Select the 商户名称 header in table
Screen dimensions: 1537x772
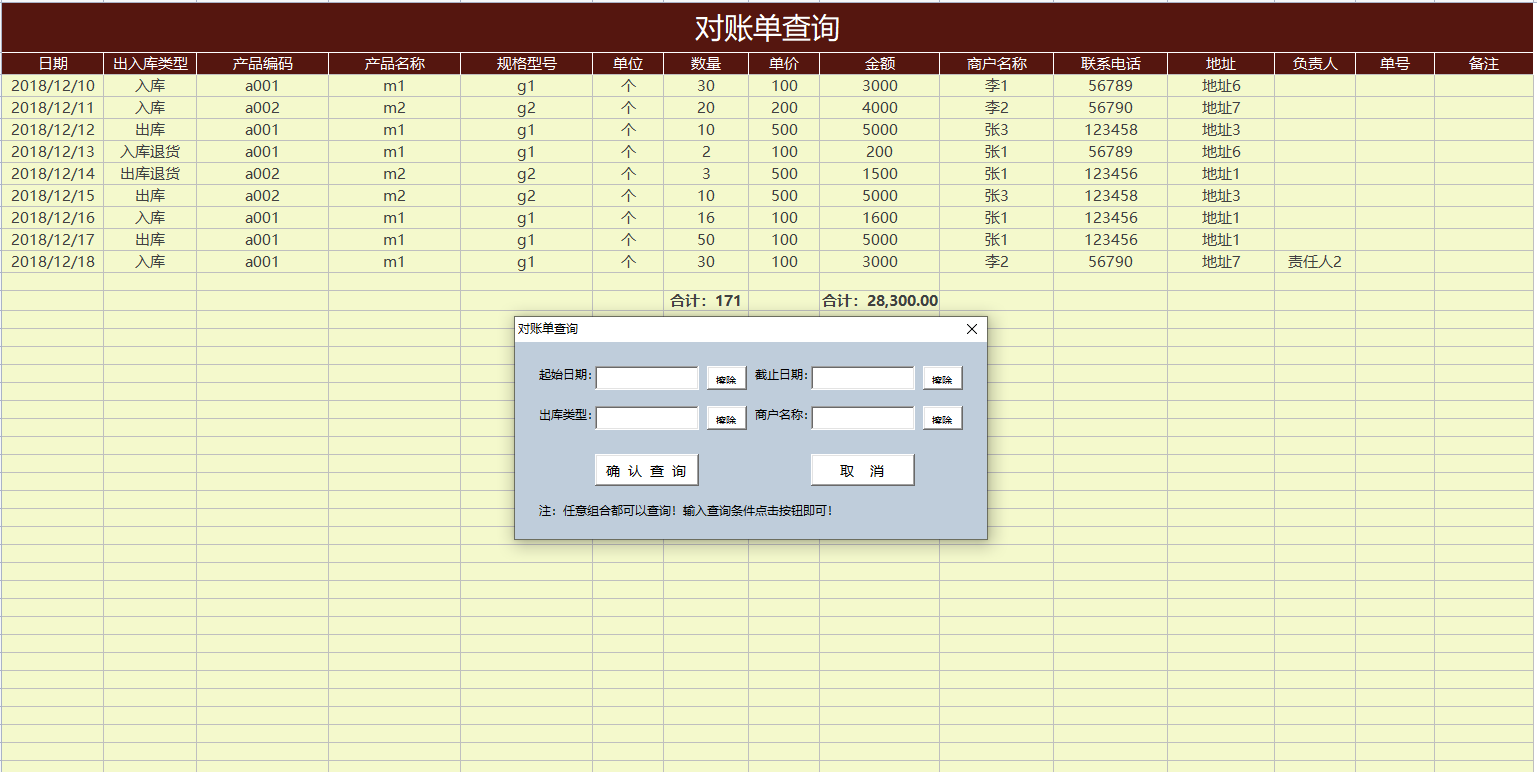[996, 64]
